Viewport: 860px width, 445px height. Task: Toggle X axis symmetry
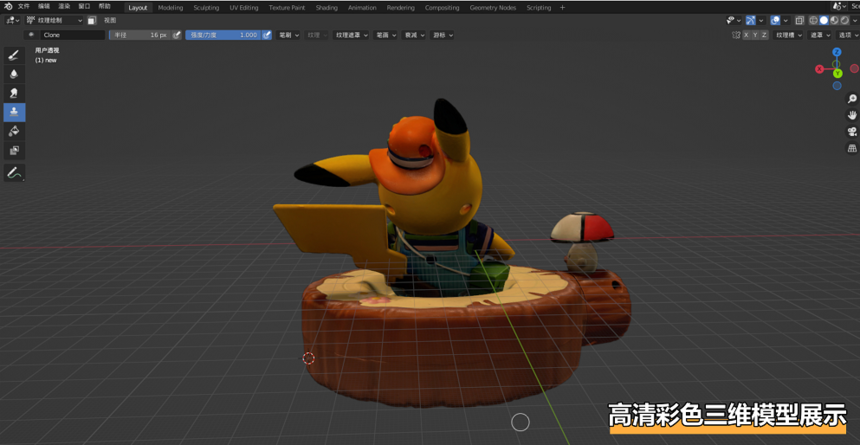coord(746,35)
